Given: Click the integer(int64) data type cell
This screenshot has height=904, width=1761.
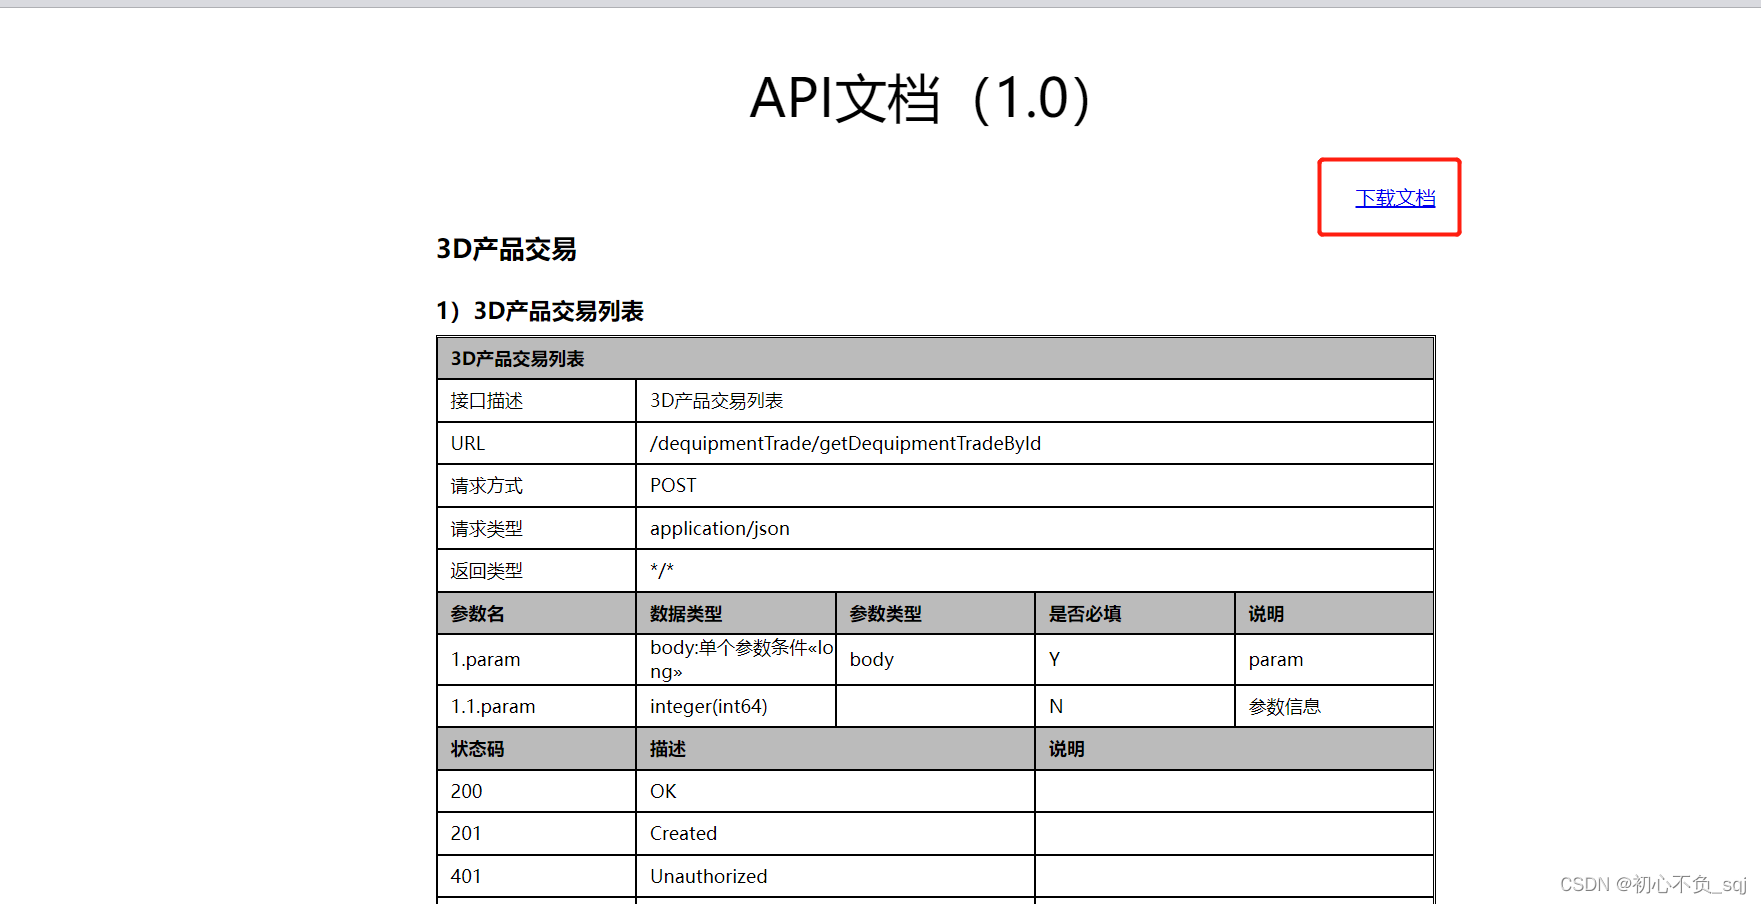Looking at the screenshot, I should click(x=735, y=706).
